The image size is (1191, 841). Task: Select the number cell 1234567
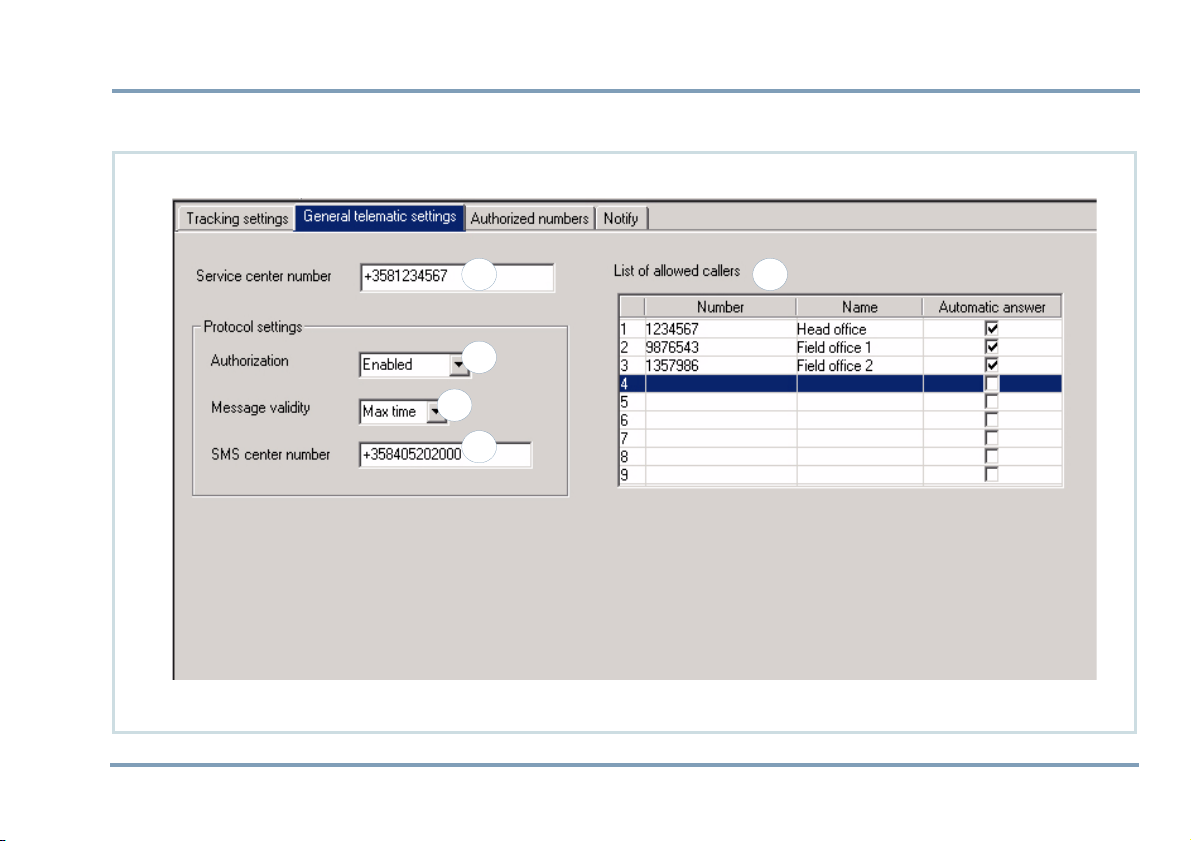click(x=720, y=329)
